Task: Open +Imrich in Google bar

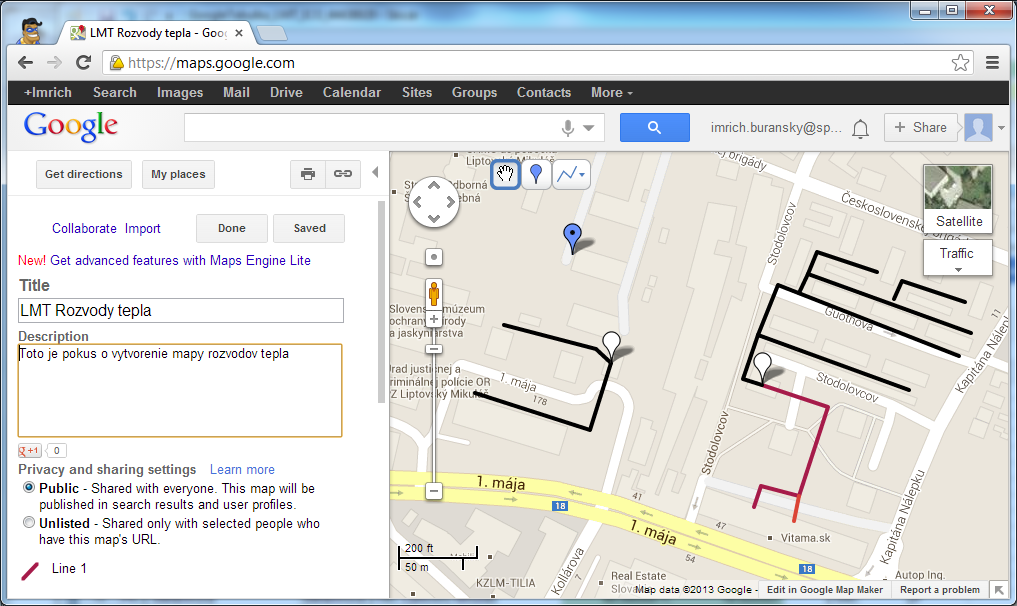Action: coord(47,93)
